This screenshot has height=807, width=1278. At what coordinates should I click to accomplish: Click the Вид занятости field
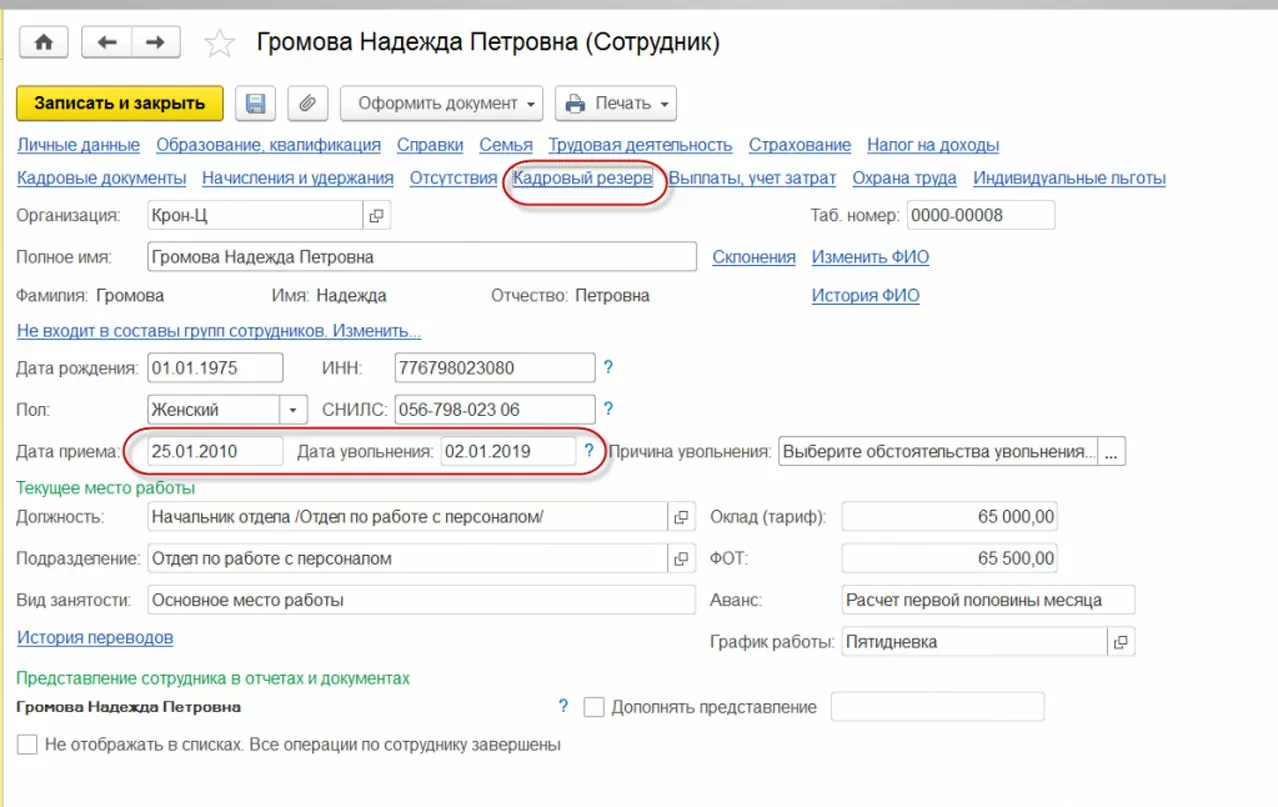421,600
